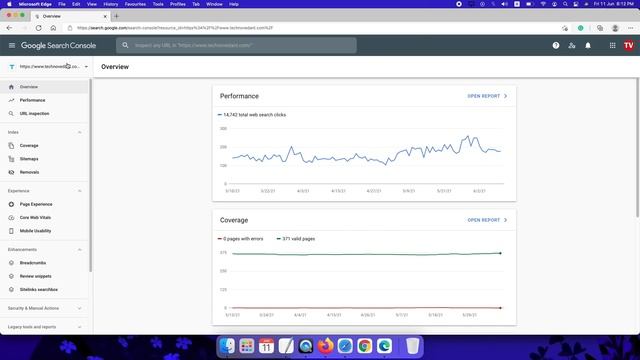The image size is (640, 360).
Task: Open the View menu
Action: 91,4
